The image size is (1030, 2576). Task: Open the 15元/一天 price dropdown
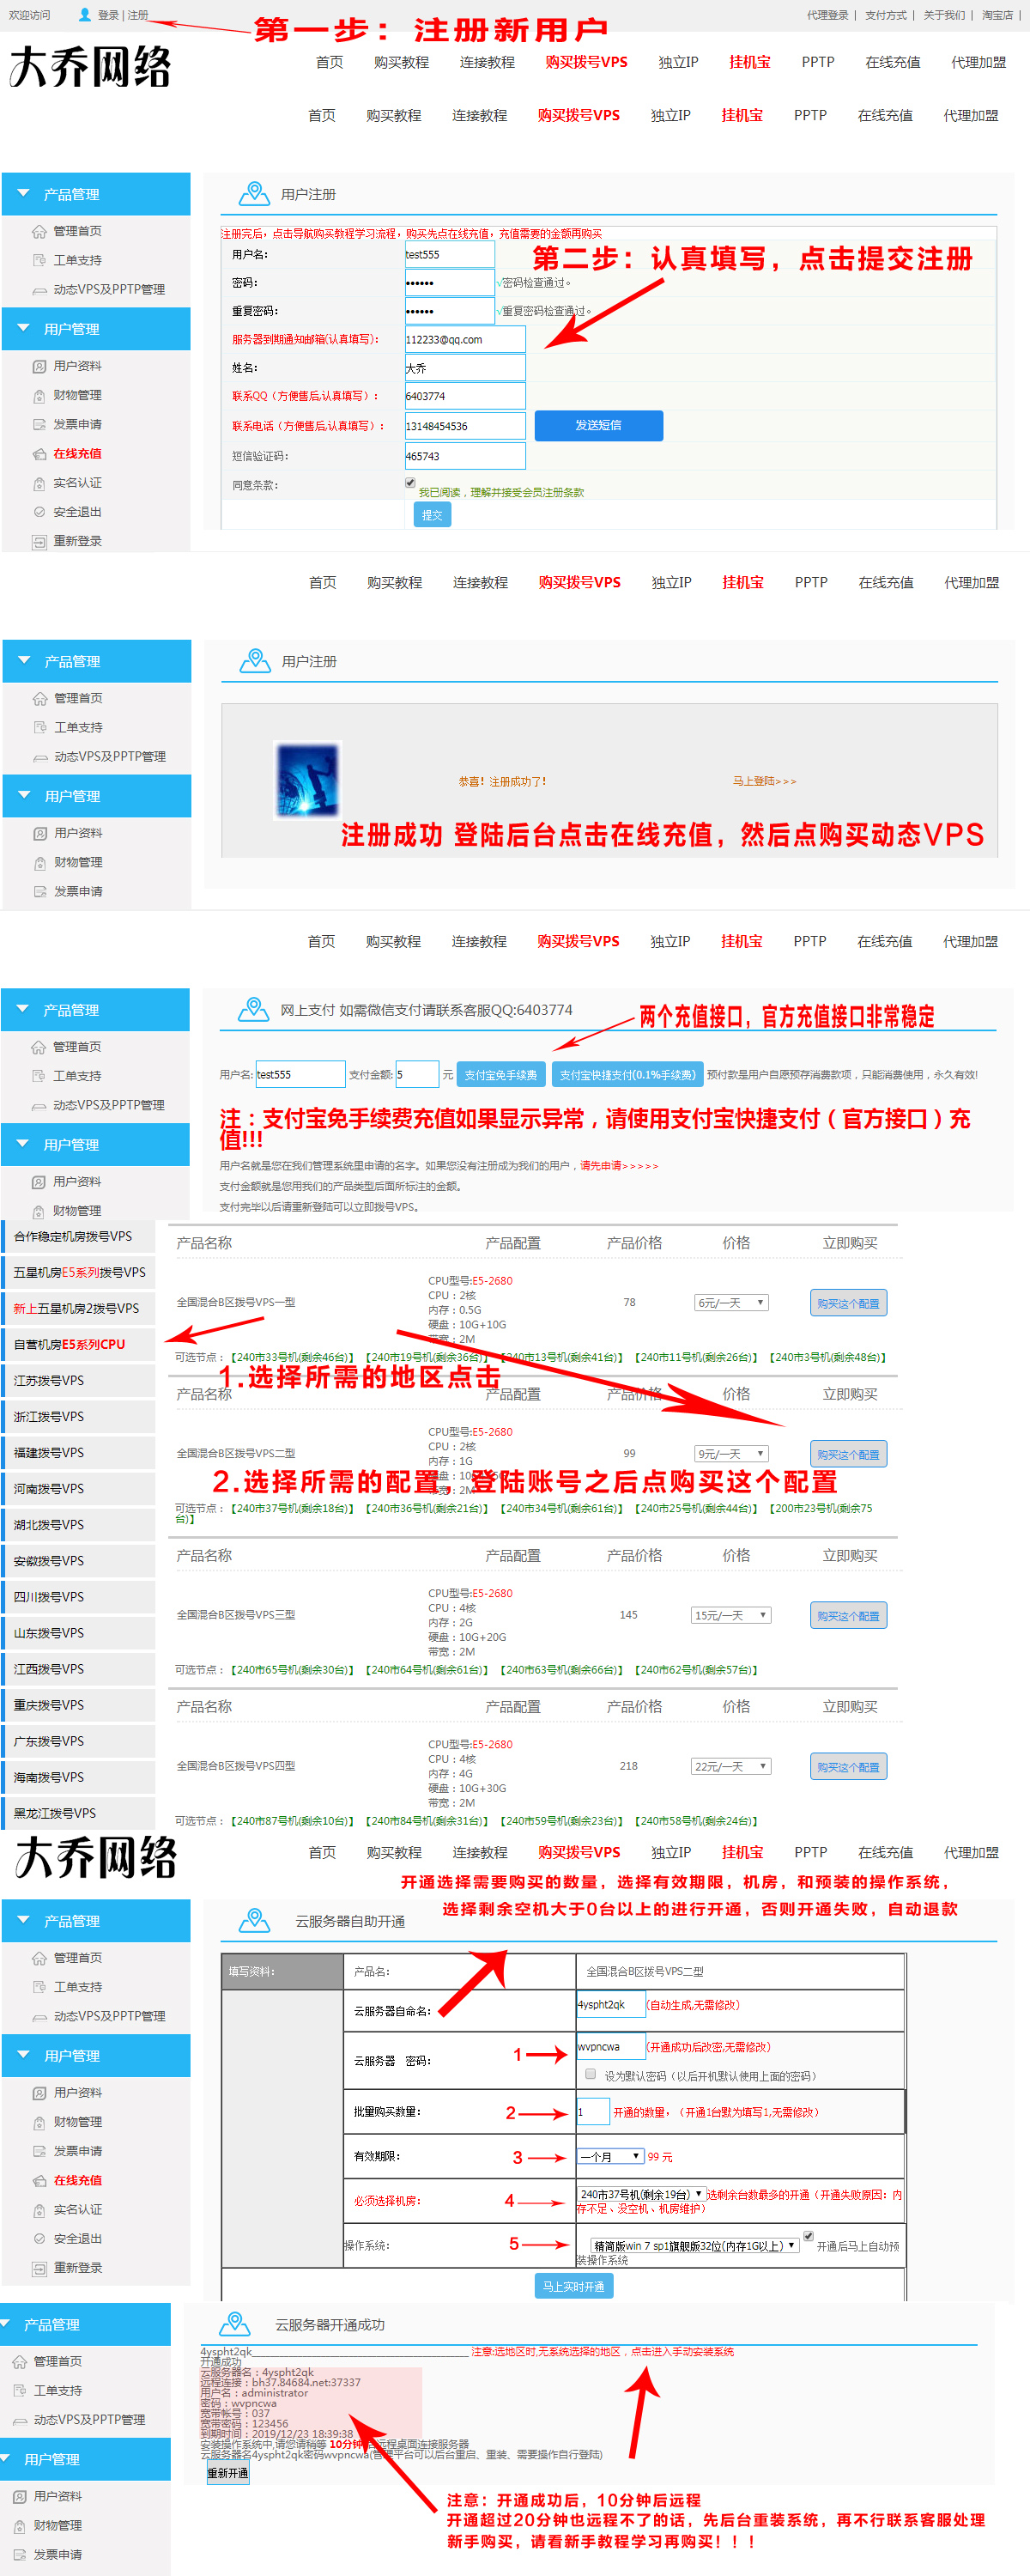731,1615
